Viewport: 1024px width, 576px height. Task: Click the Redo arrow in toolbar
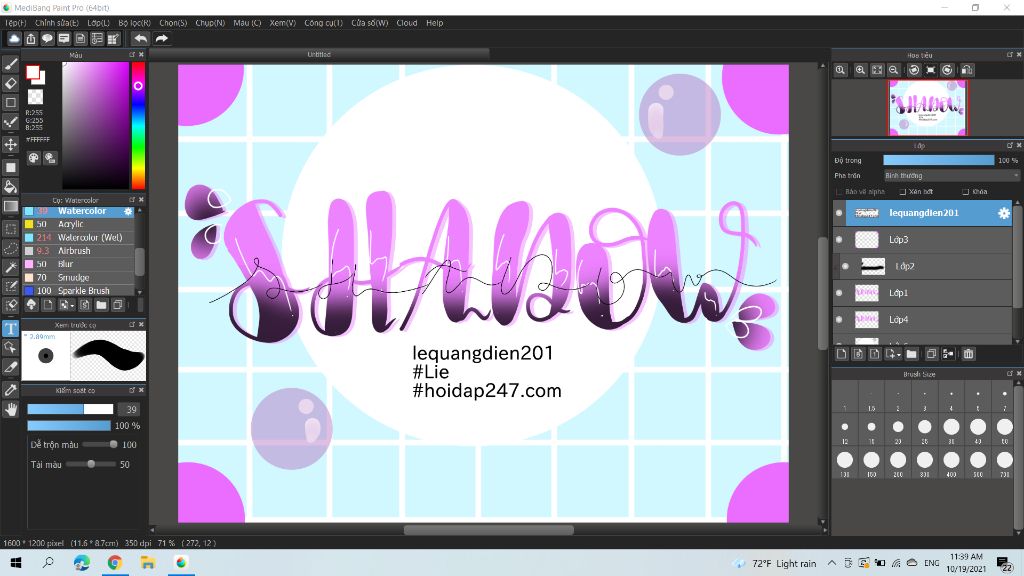click(x=161, y=39)
